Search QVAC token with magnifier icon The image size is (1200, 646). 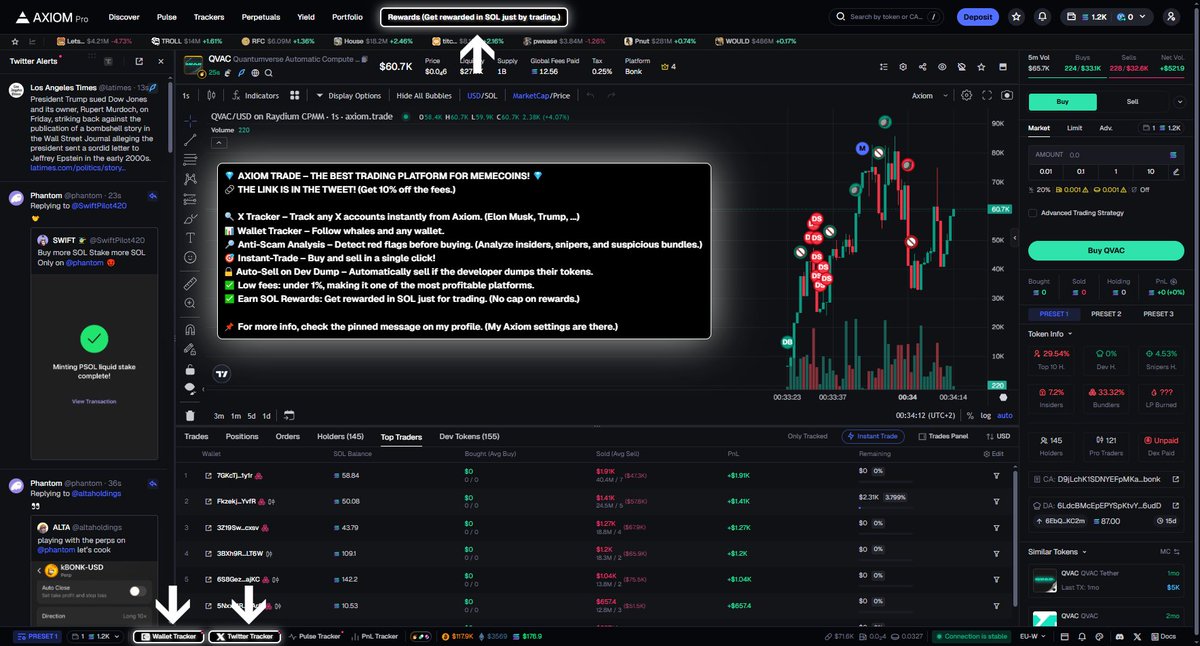click(269, 72)
